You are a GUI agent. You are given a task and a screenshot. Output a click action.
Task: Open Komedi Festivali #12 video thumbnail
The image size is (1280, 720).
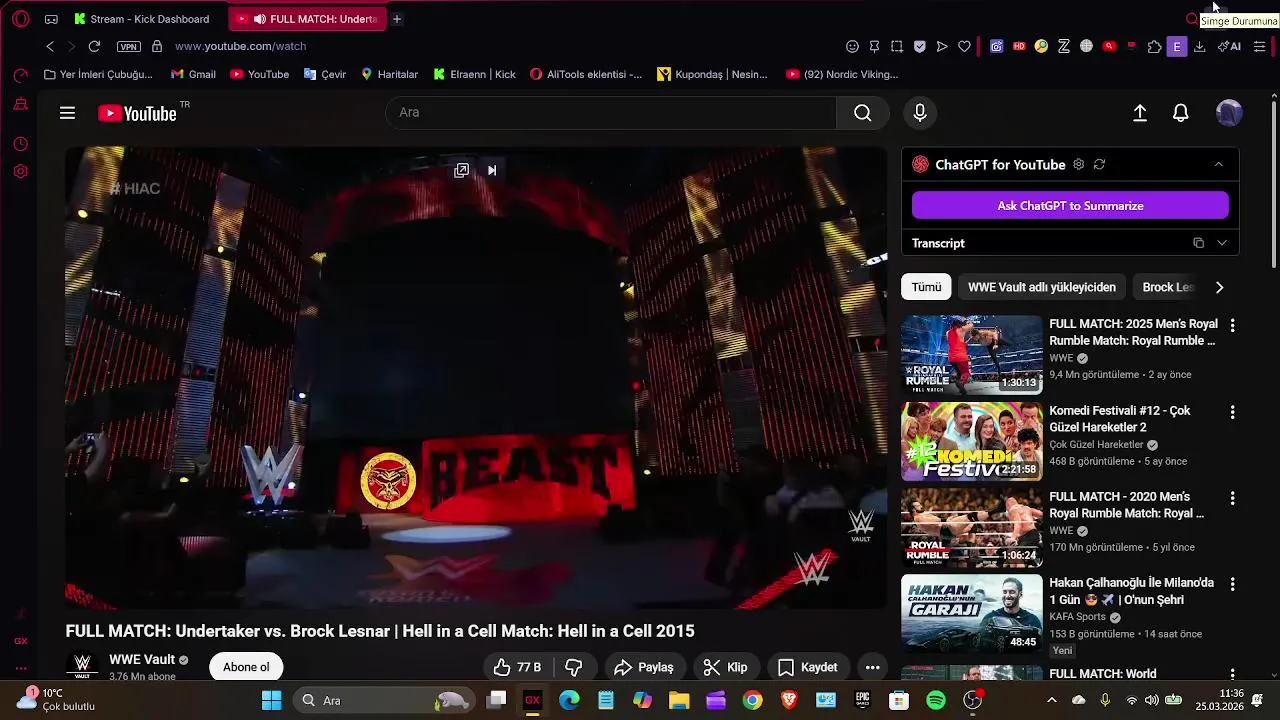tap(971, 442)
